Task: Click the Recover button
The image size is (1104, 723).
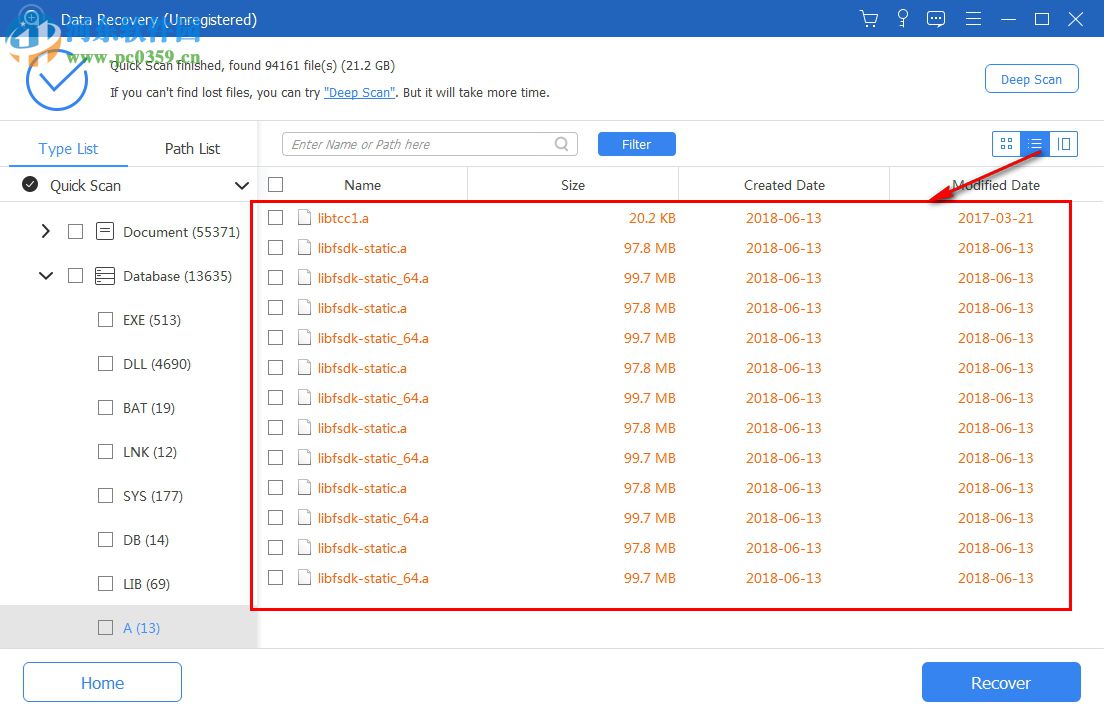Action: pyautogui.click(x=1001, y=682)
